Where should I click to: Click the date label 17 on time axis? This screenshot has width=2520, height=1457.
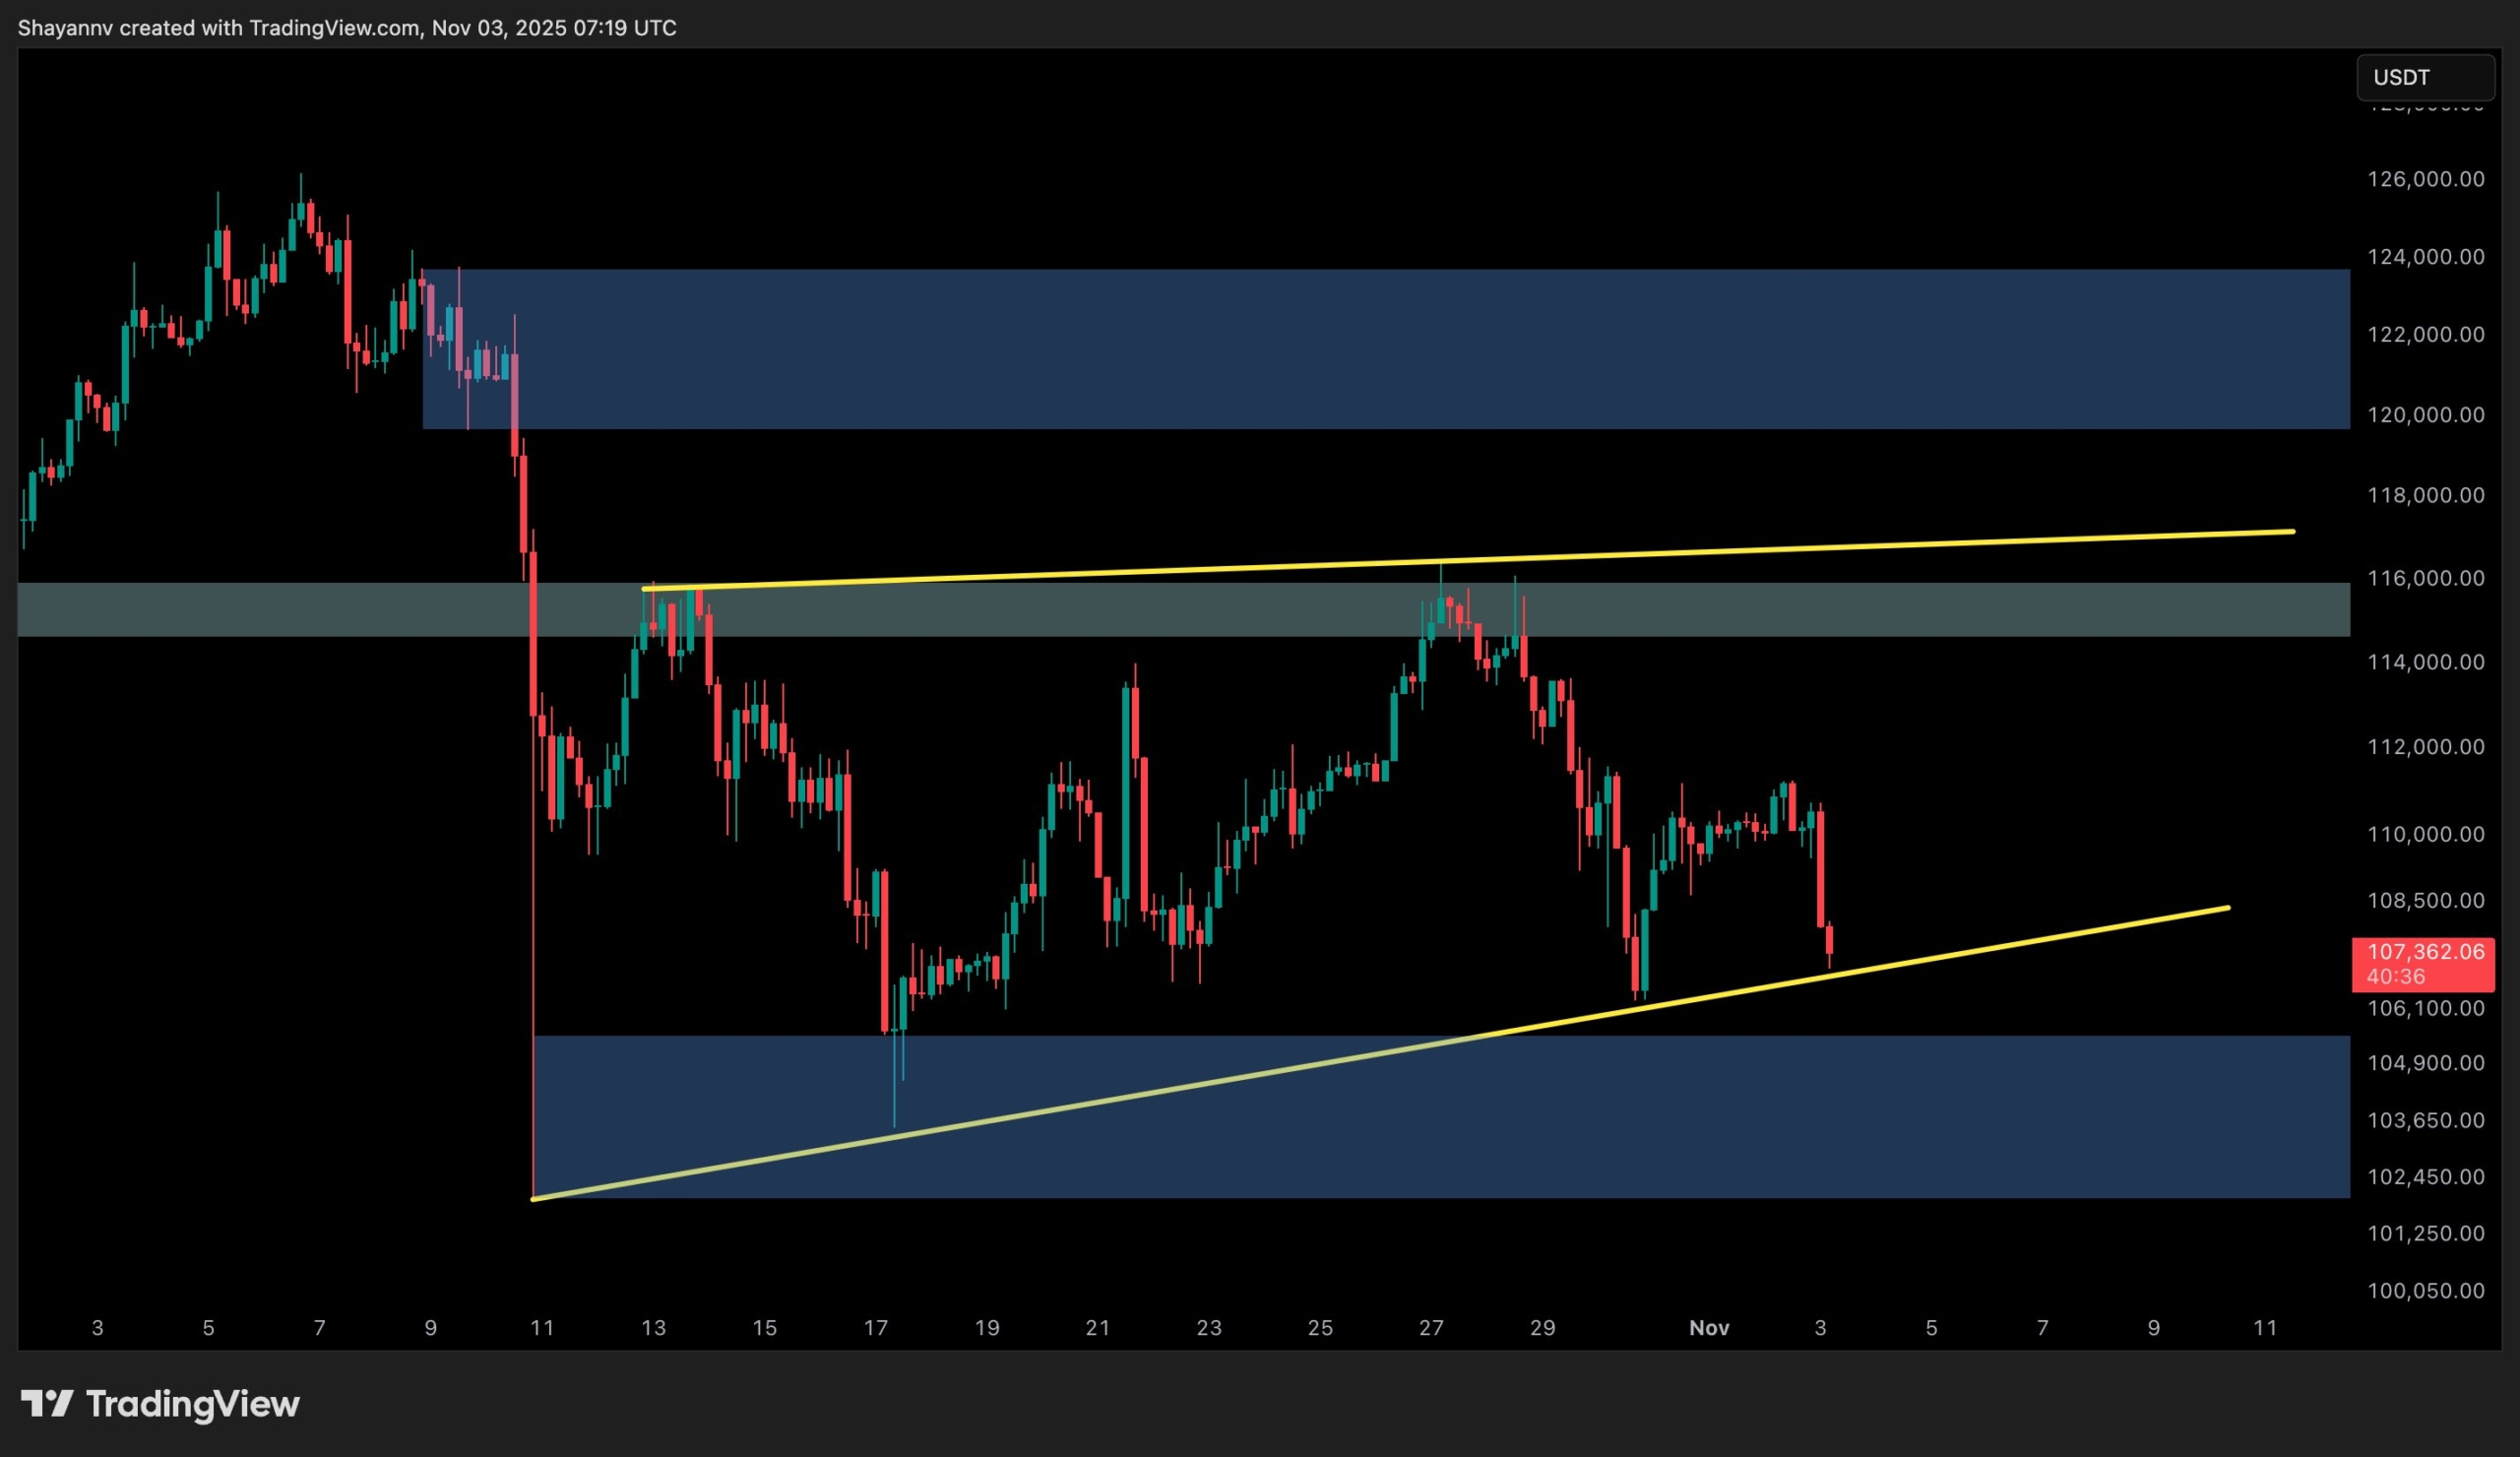click(875, 1328)
